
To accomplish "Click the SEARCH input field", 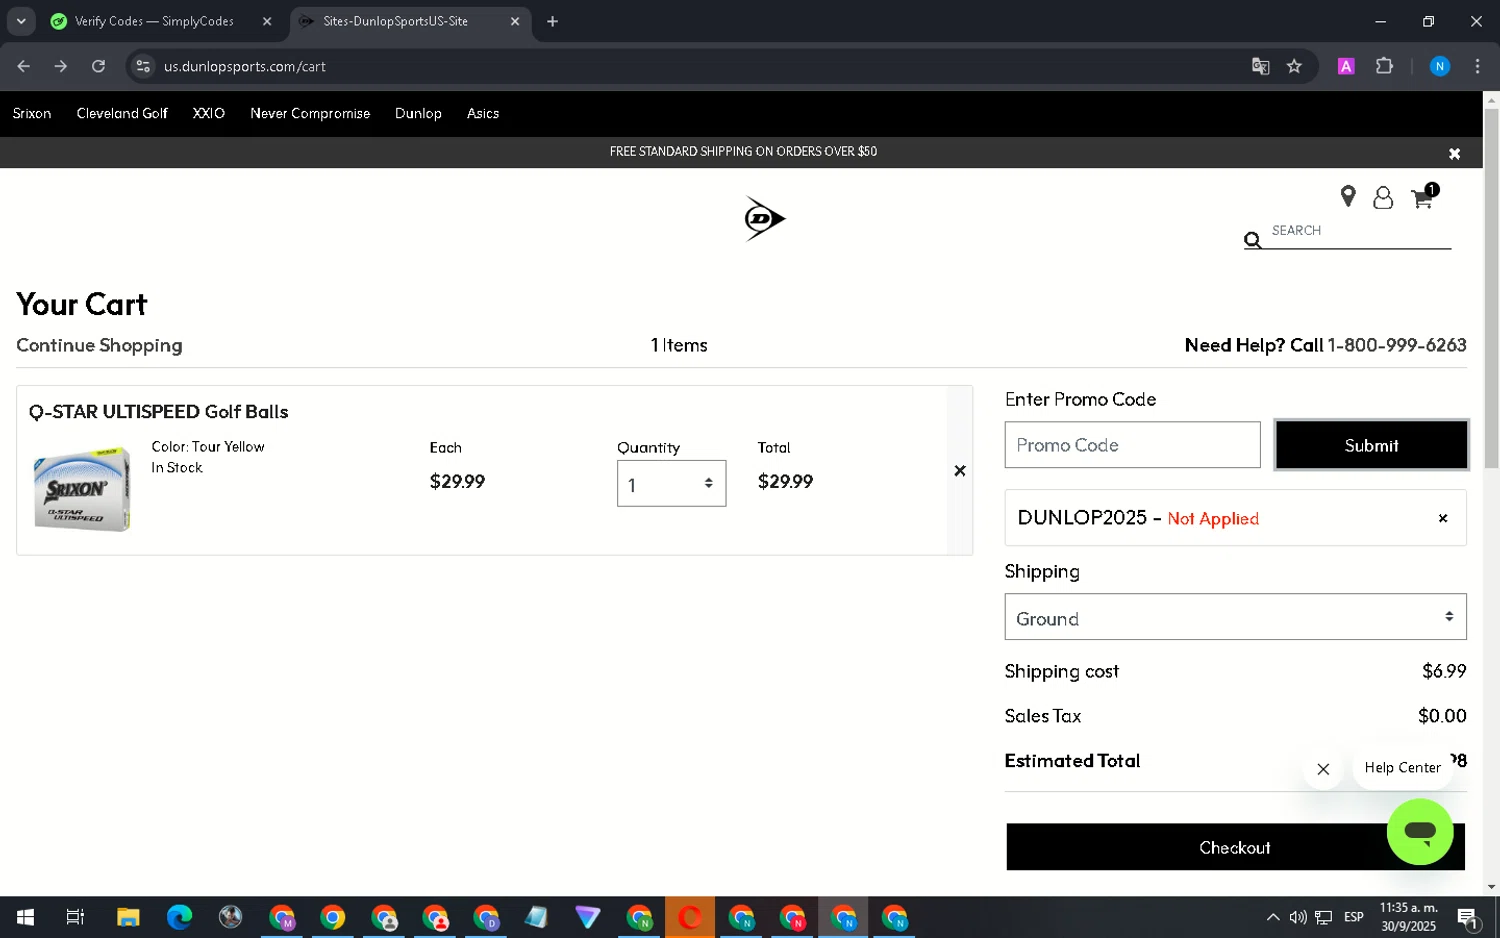I will [1360, 231].
